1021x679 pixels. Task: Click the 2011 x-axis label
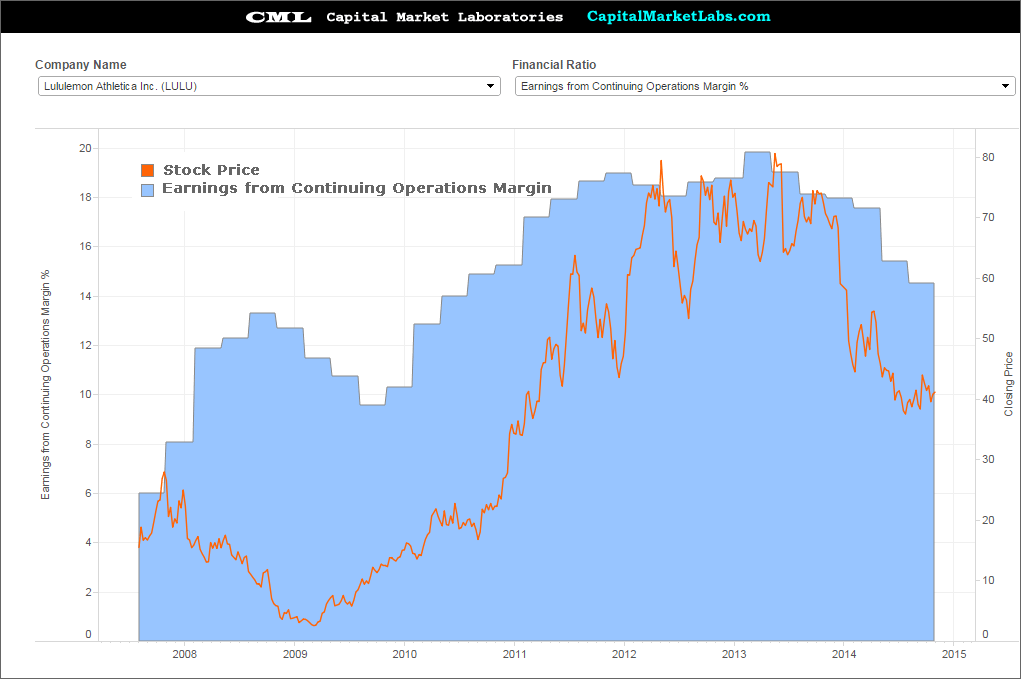point(514,654)
